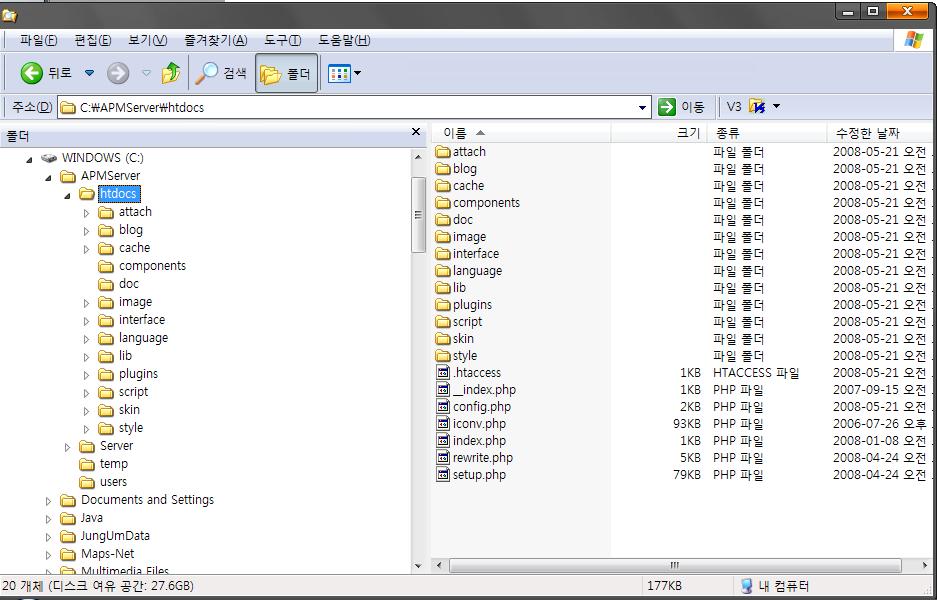This screenshot has width=937, height=600.
Task: Collapse the APMServer tree node
Action: 48,177
